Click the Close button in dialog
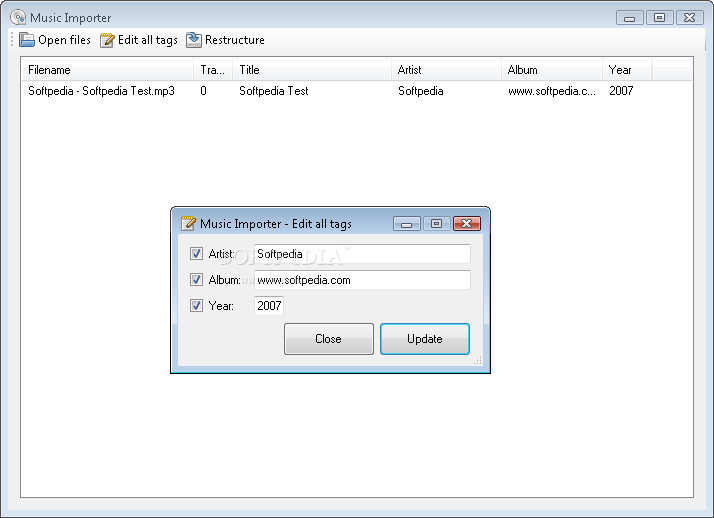The height and width of the screenshot is (518, 714). click(329, 339)
